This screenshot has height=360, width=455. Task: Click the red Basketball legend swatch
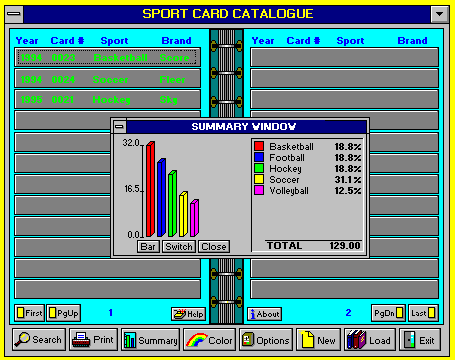(x=259, y=146)
